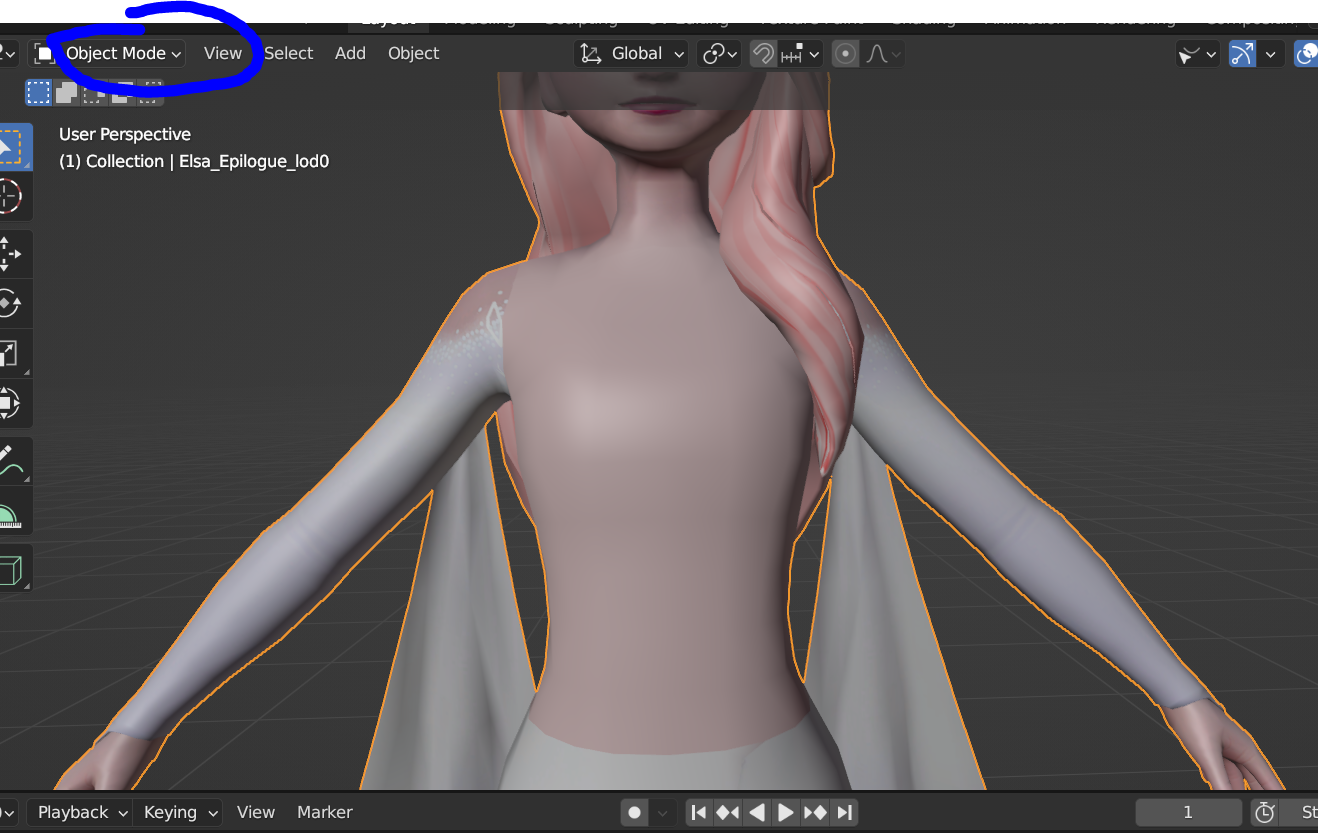Open the Object Mode dropdown
Image resolution: width=1318 pixels, height=833 pixels.
(107, 54)
